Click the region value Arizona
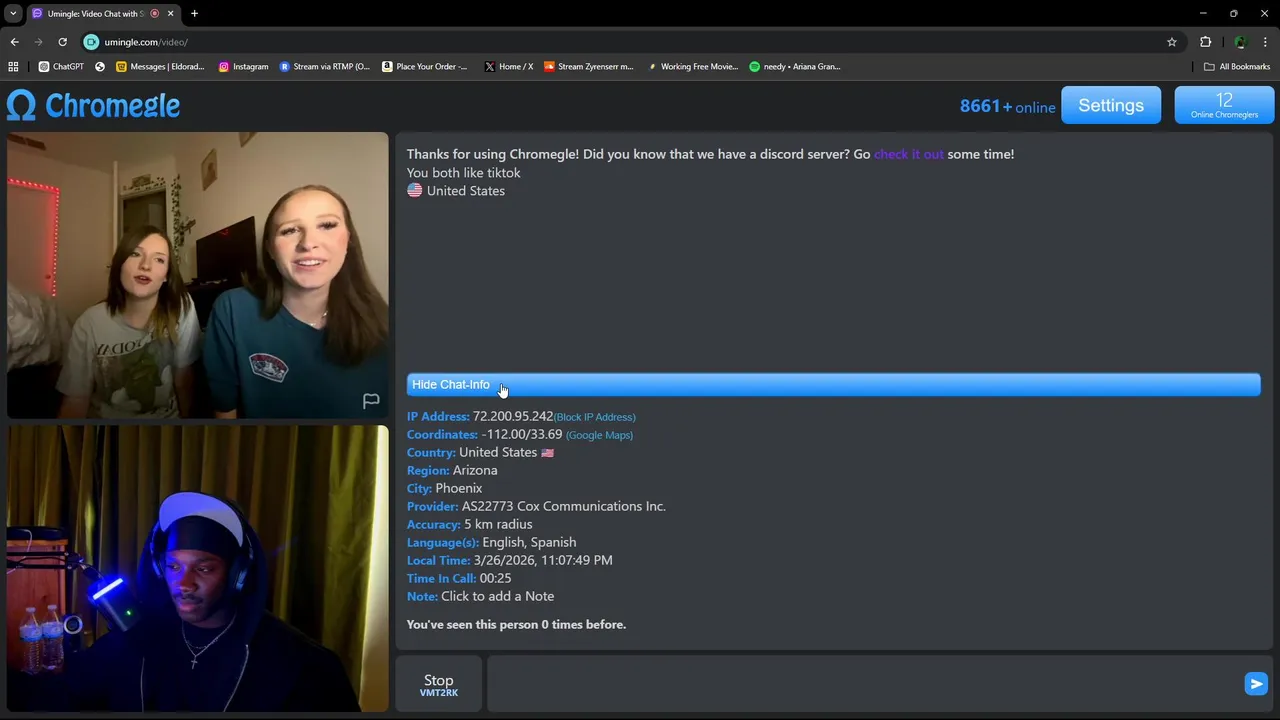The height and width of the screenshot is (720, 1280). pyautogui.click(x=475, y=470)
